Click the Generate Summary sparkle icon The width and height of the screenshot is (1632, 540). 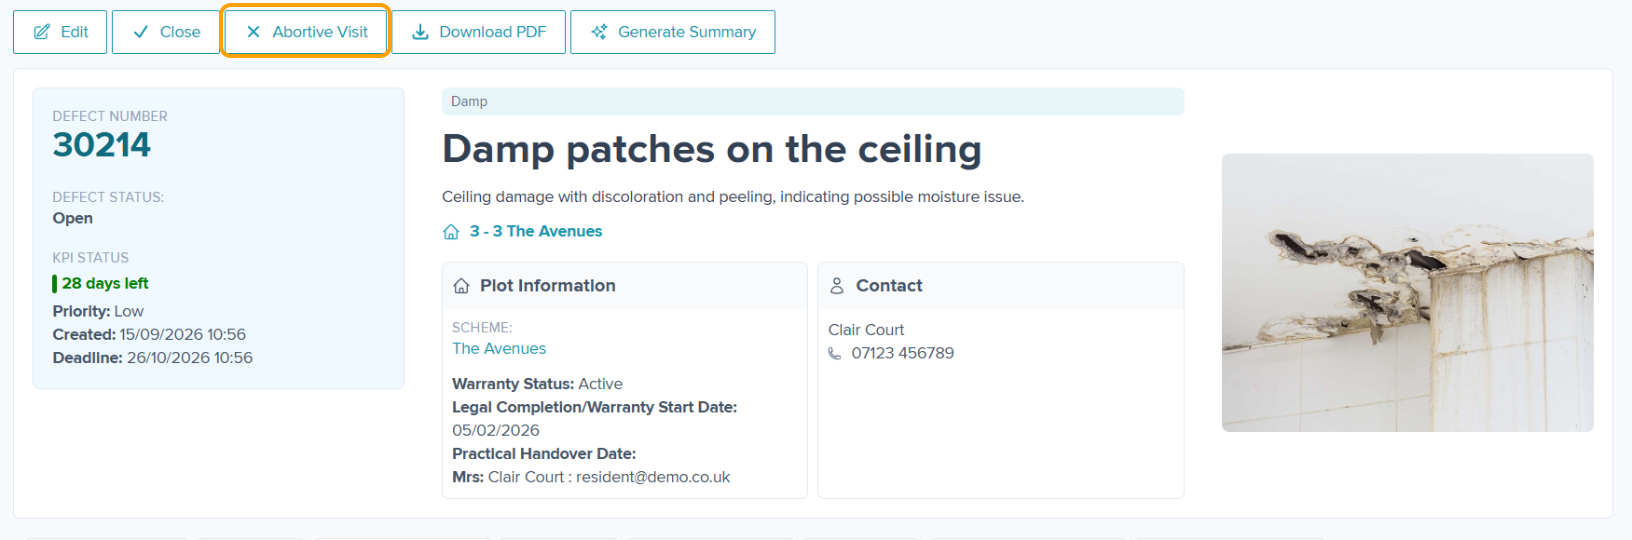599,32
